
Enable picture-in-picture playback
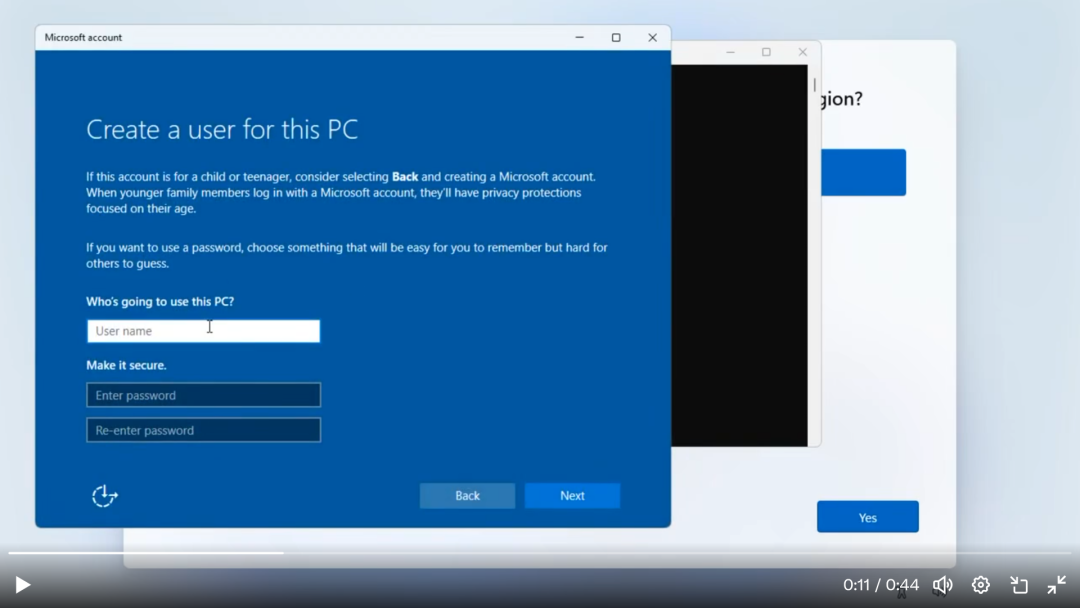[x=1018, y=584]
